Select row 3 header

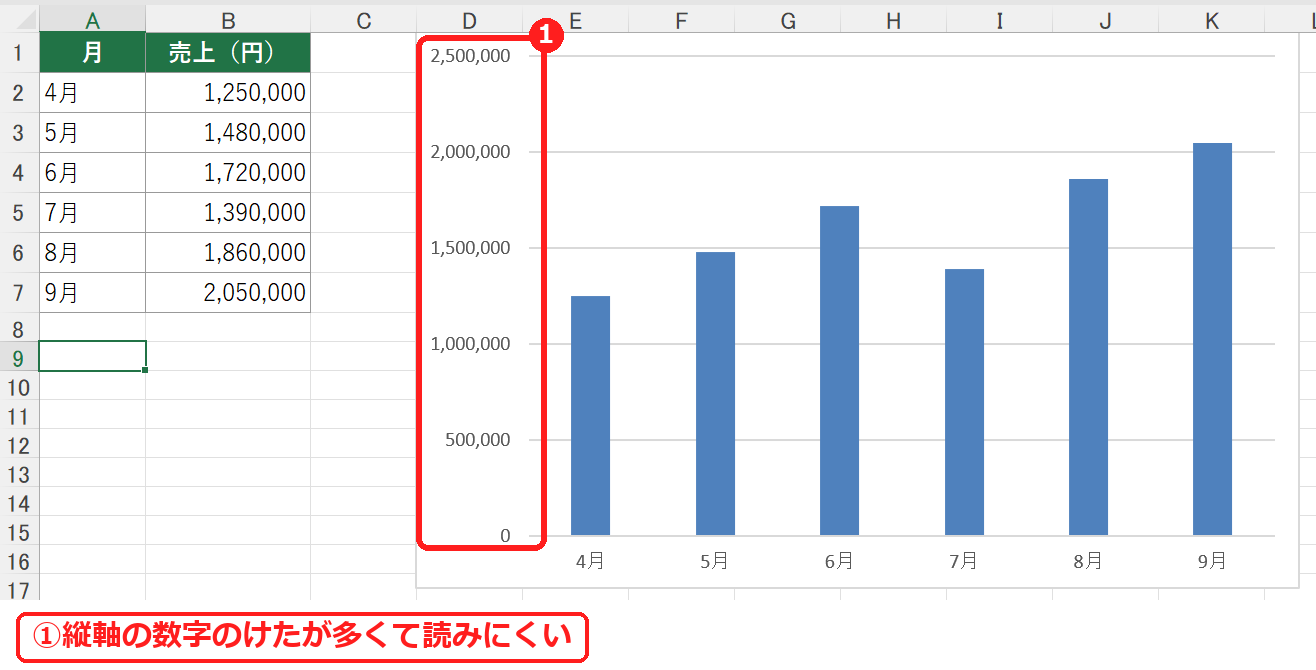19,133
